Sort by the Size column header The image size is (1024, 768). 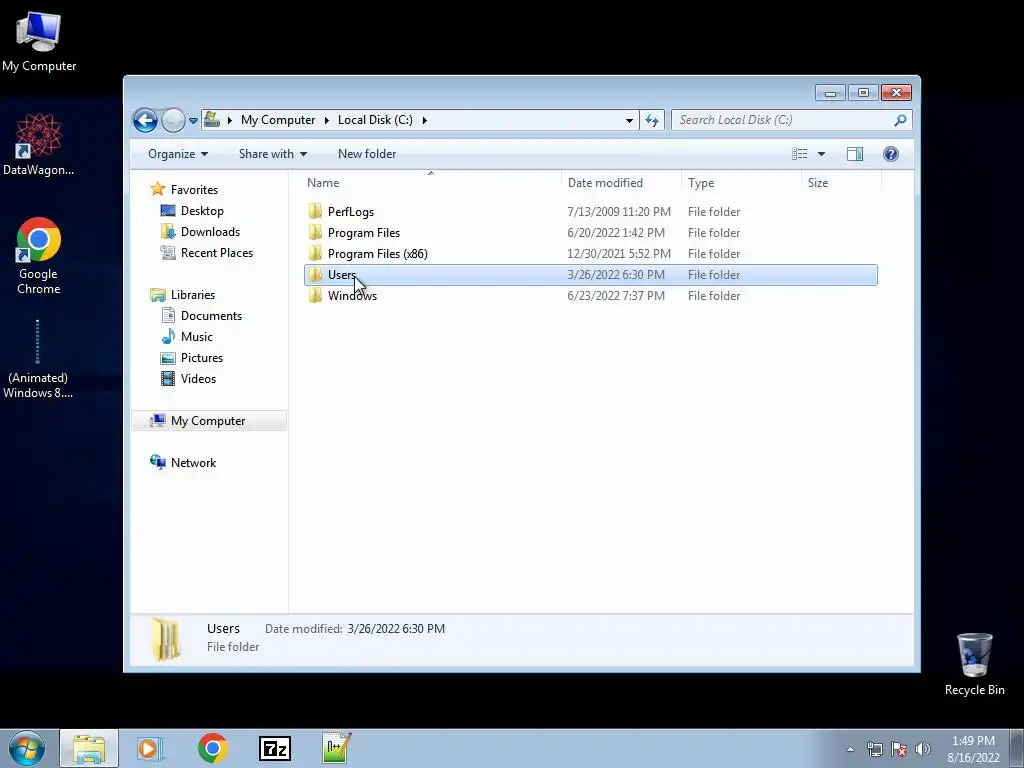coord(841,183)
